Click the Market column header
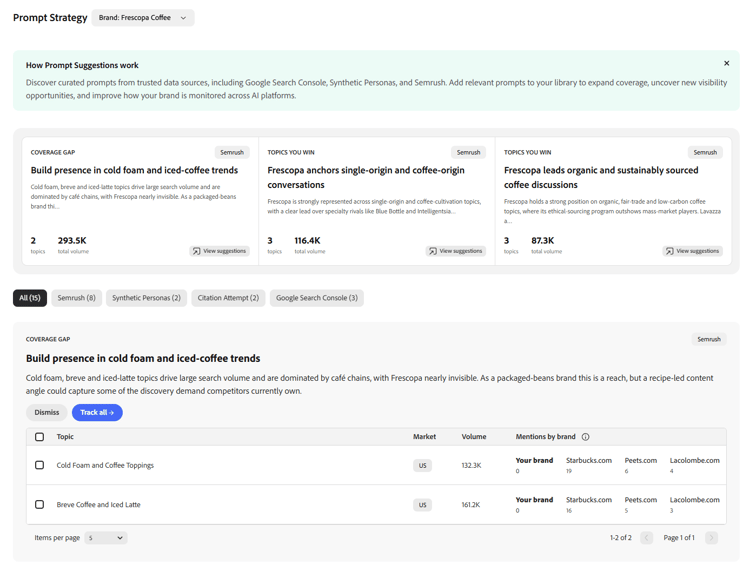The width and height of the screenshot is (750, 566). pyautogui.click(x=424, y=436)
